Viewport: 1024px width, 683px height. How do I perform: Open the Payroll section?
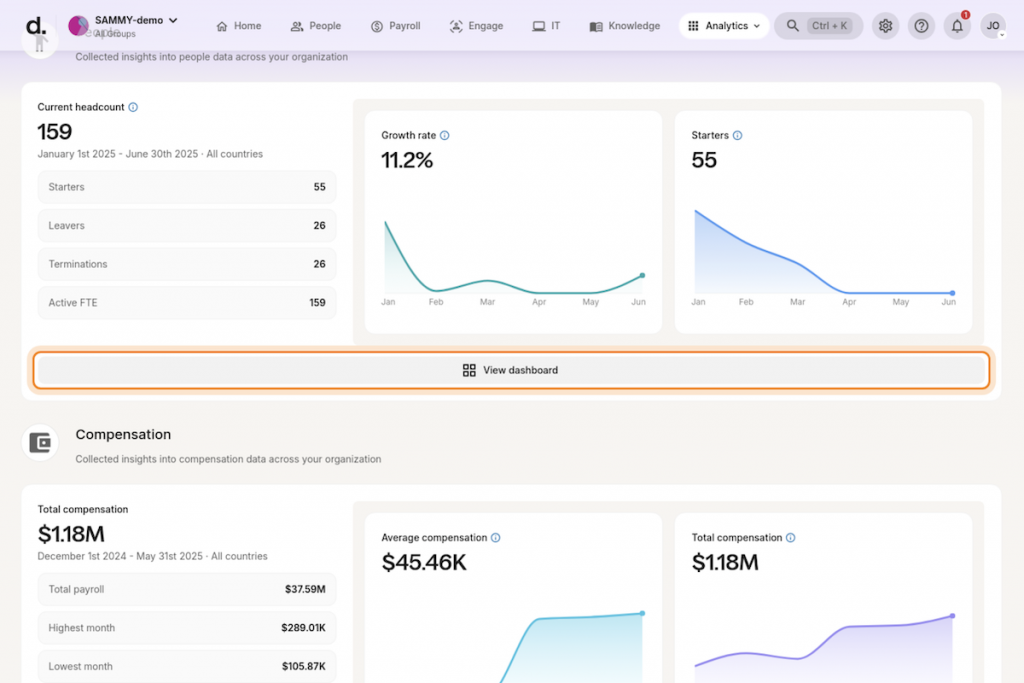[395, 26]
